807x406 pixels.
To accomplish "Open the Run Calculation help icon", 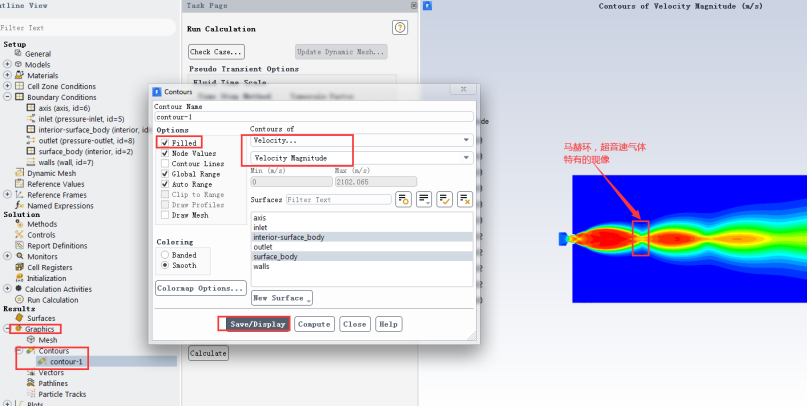I will point(400,28).
